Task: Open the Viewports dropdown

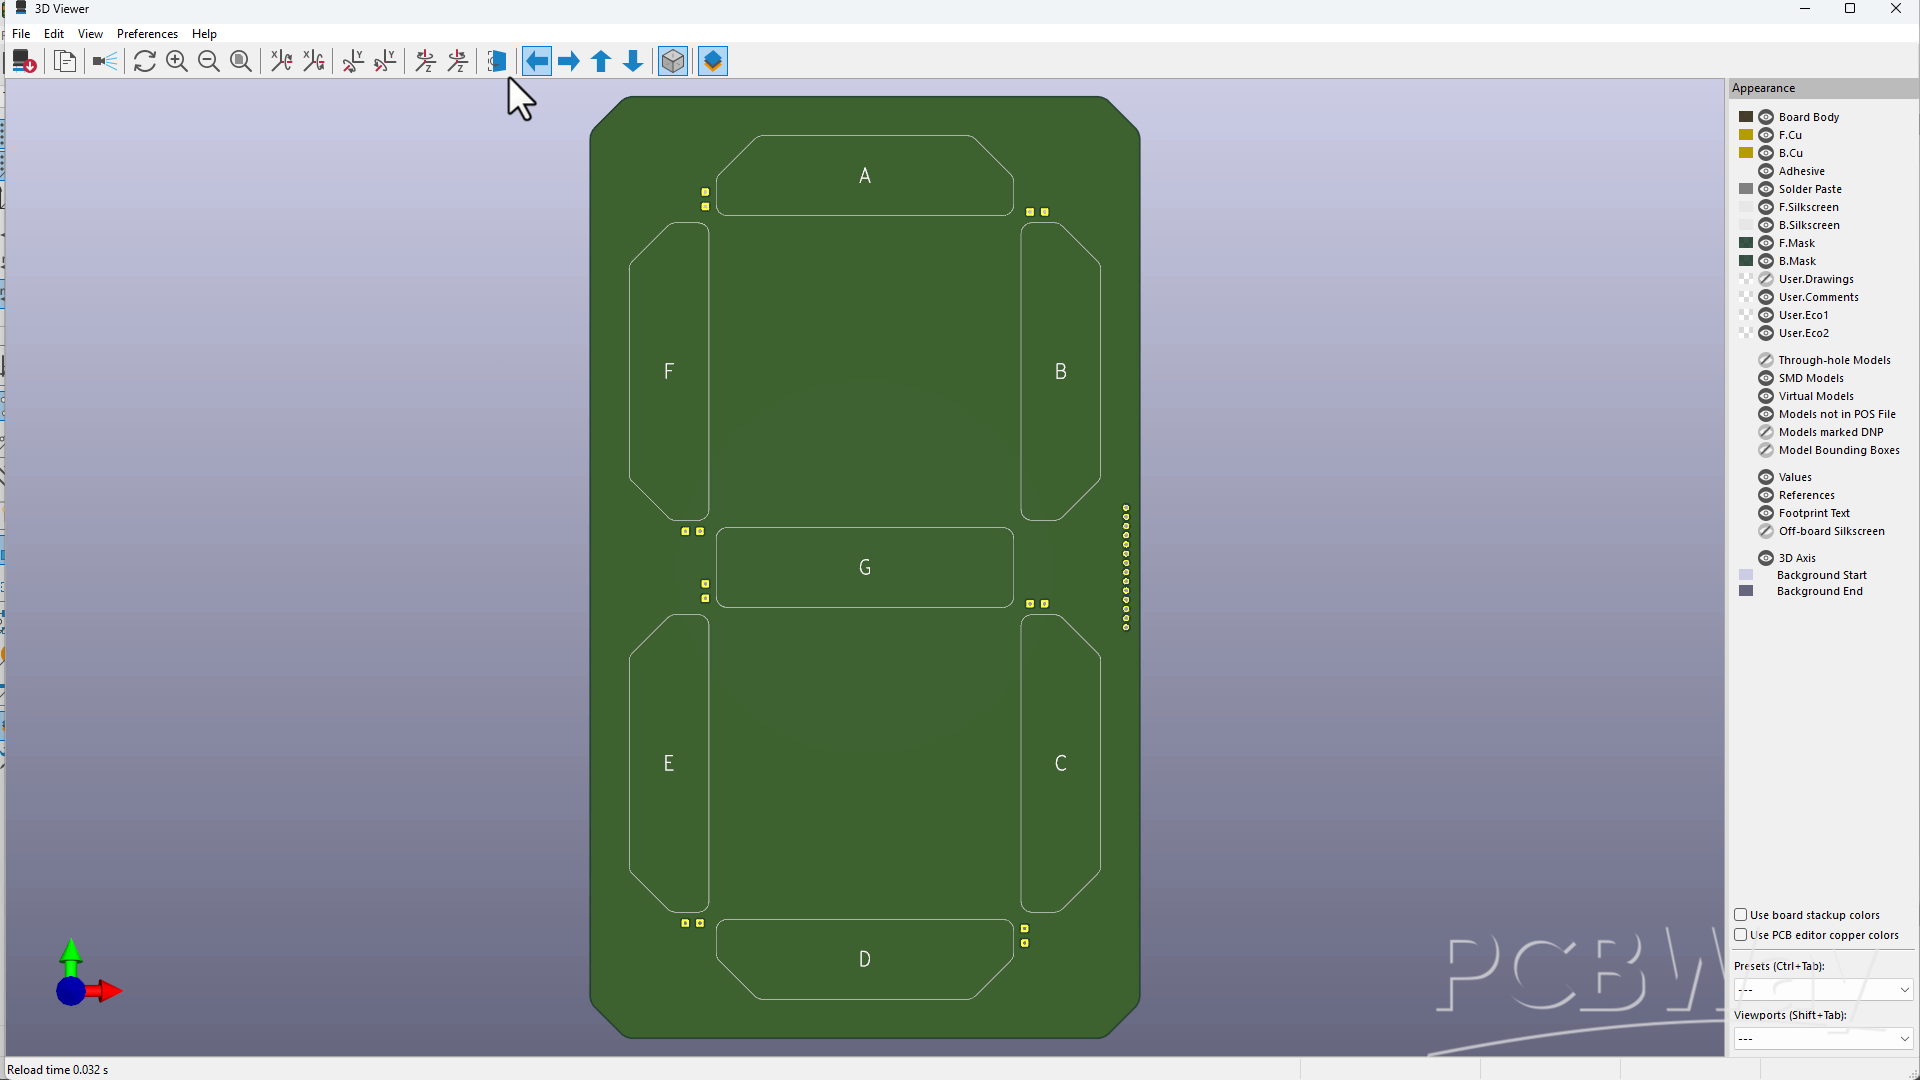Action: point(1823,1039)
